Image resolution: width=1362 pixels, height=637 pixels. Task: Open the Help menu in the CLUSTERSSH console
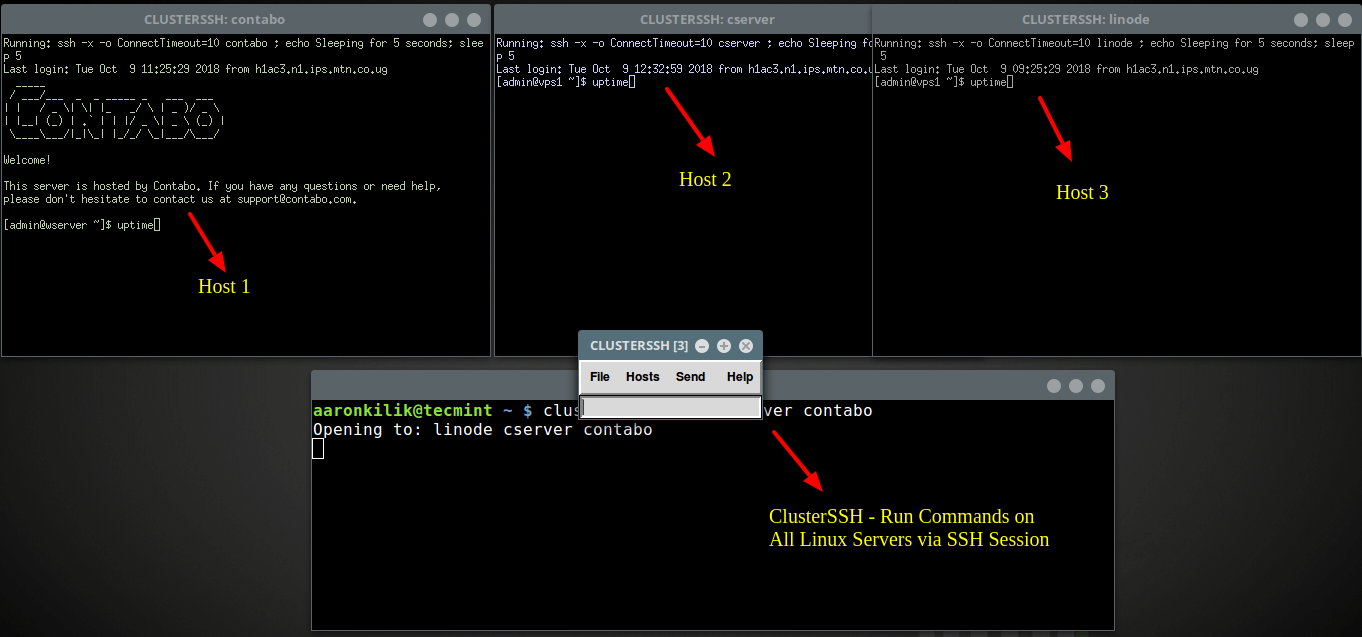point(739,377)
